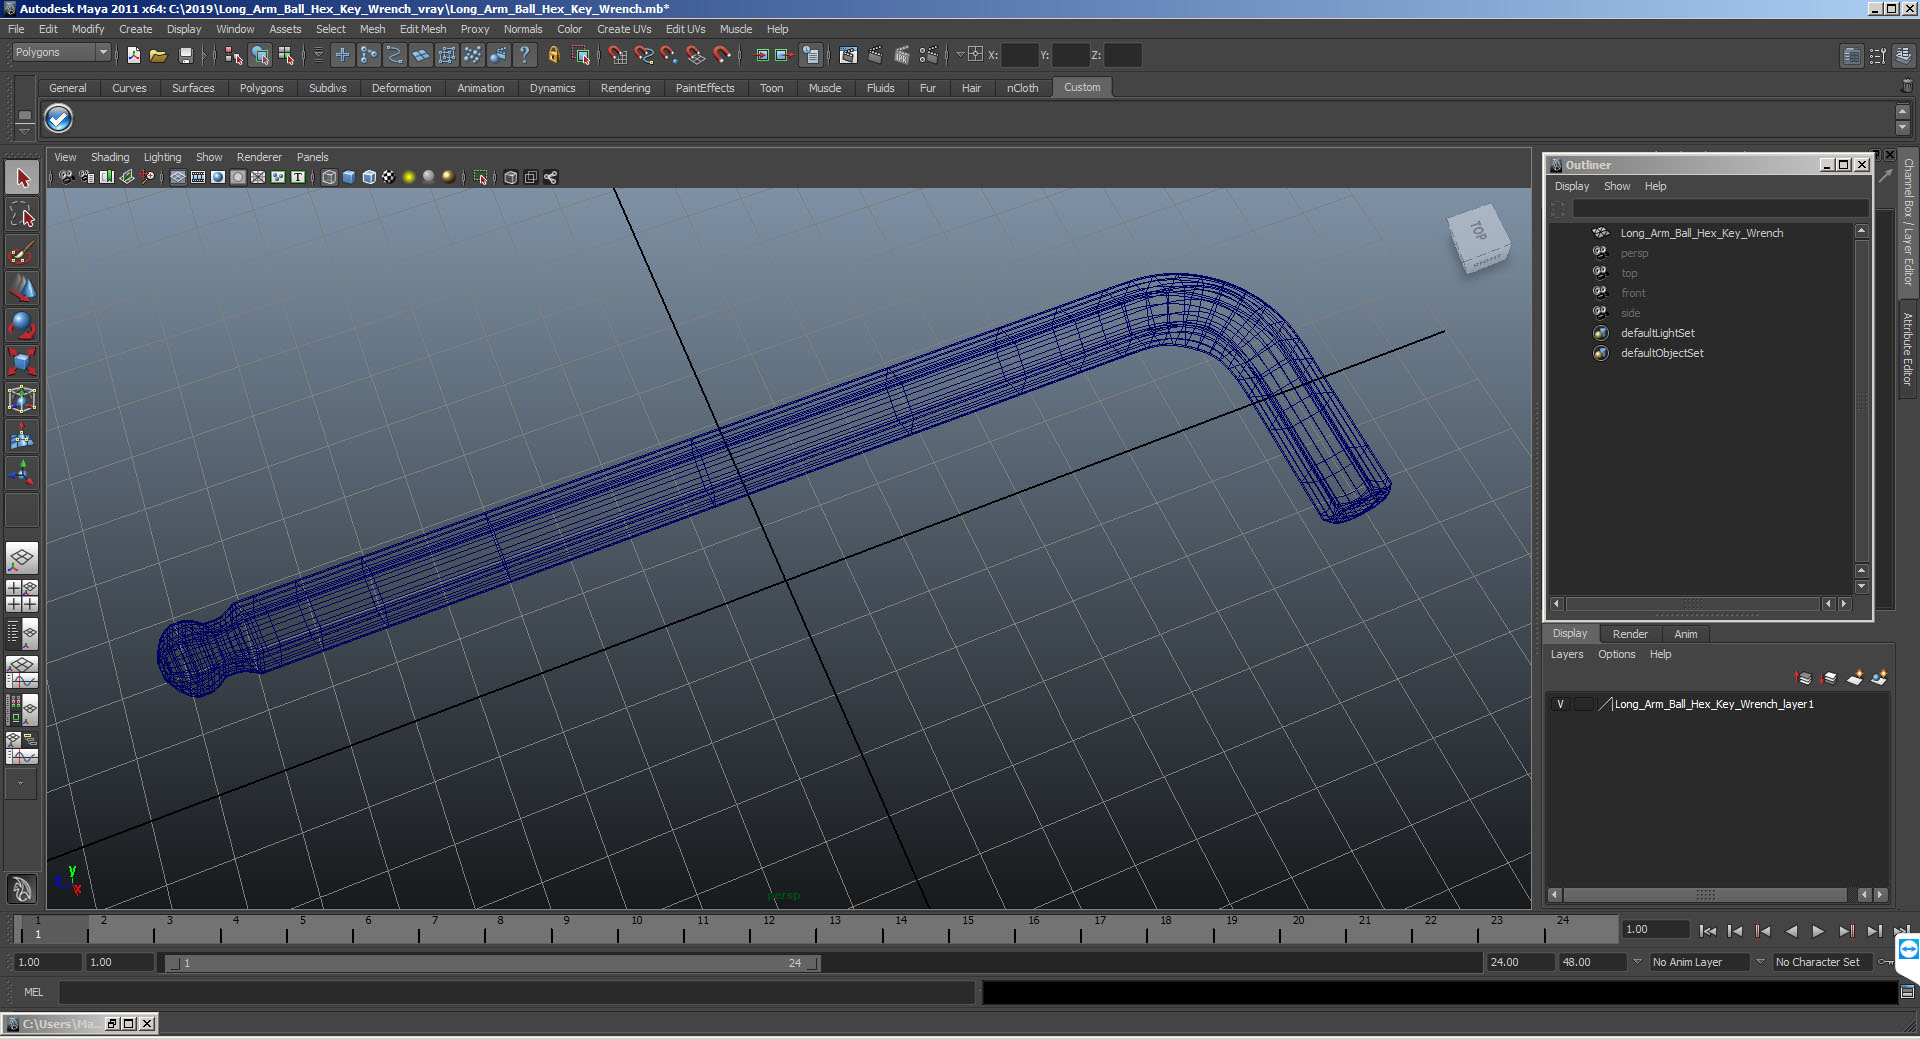The image size is (1920, 1040).
Task: Create a new empty display layer
Action: coord(1855,678)
